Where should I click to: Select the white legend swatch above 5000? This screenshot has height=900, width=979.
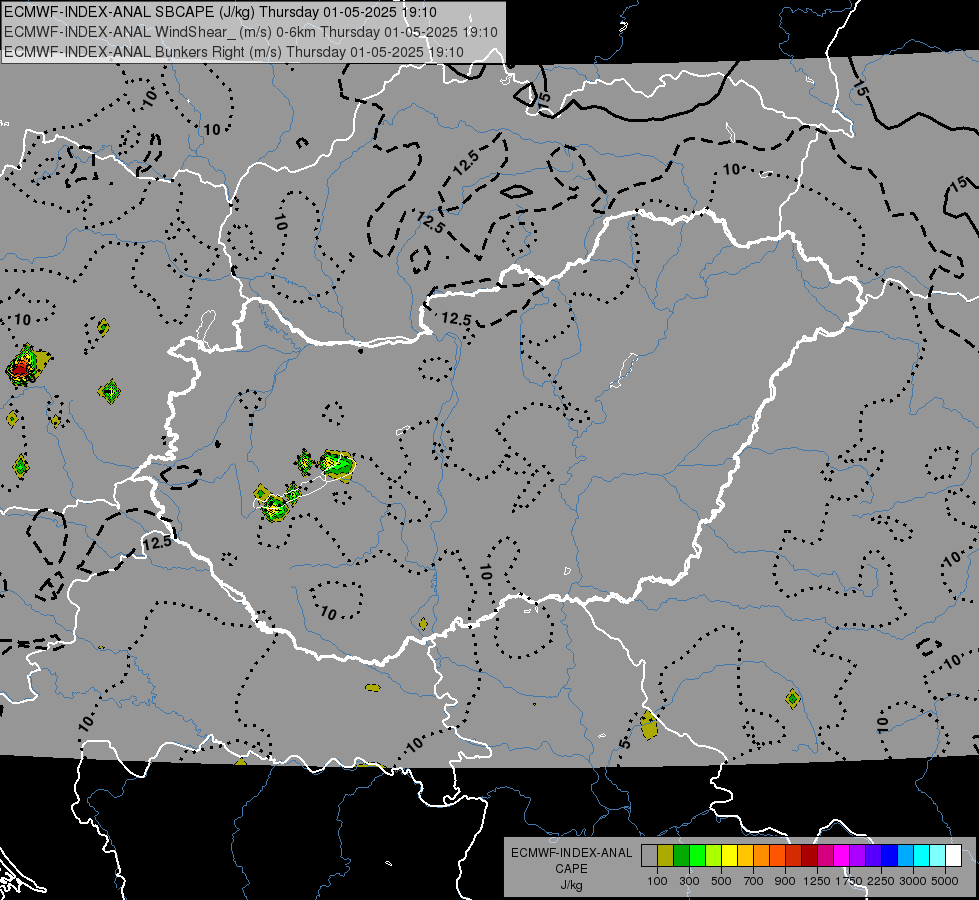pyautogui.click(x=953, y=855)
